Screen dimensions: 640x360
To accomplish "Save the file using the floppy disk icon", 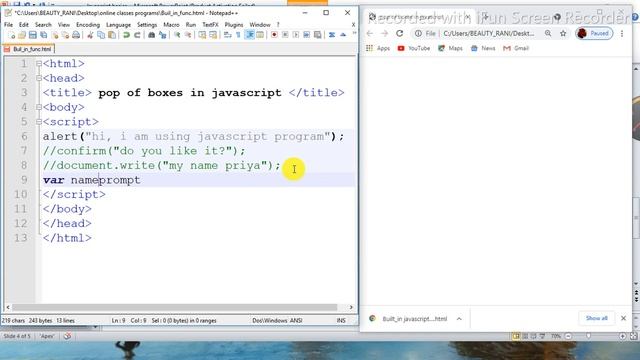I will point(33,35).
